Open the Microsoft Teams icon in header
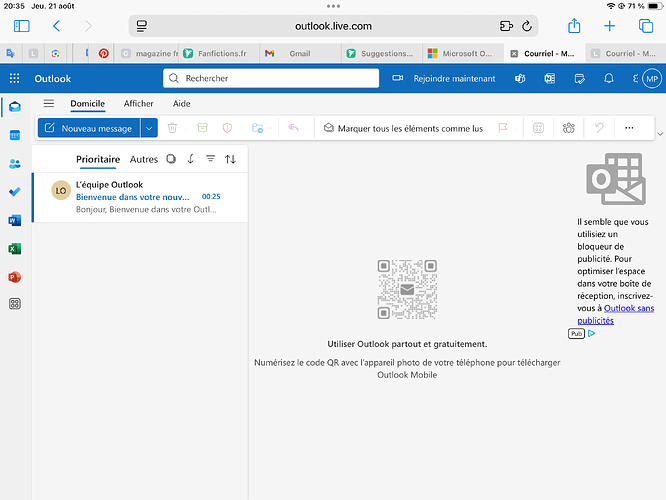The width and height of the screenshot is (666, 500). pyautogui.click(x=519, y=78)
